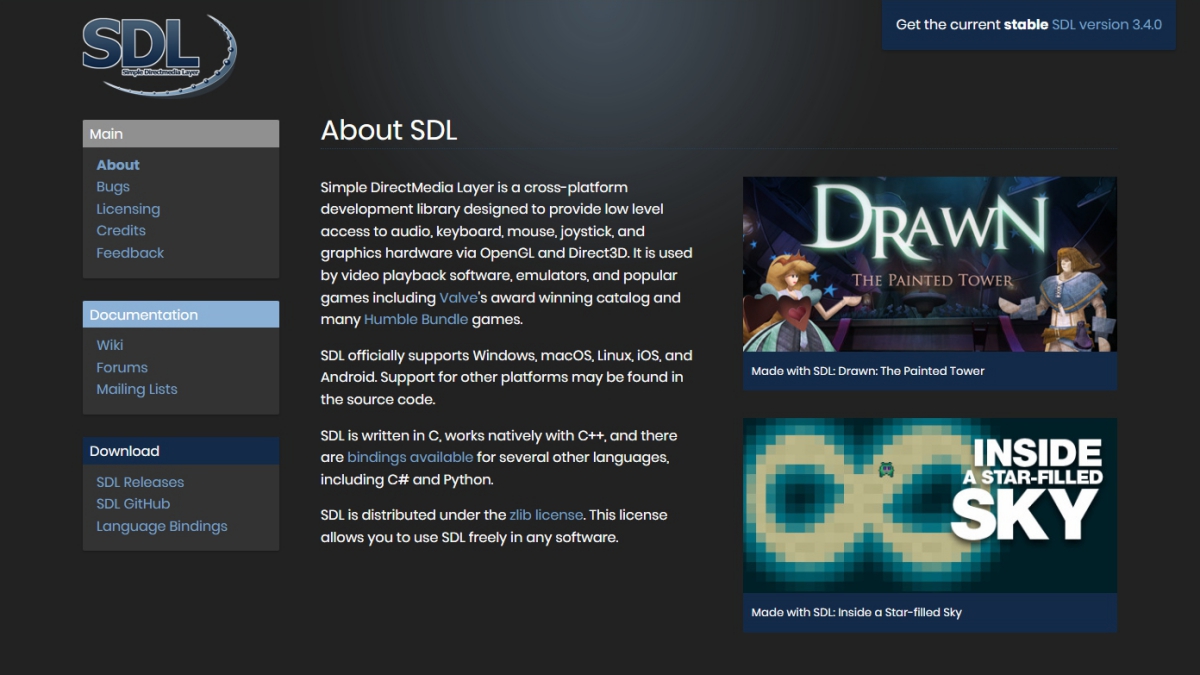This screenshot has height=675, width=1200.
Task: Open Language Bindings in the Download section
Action: point(162,526)
